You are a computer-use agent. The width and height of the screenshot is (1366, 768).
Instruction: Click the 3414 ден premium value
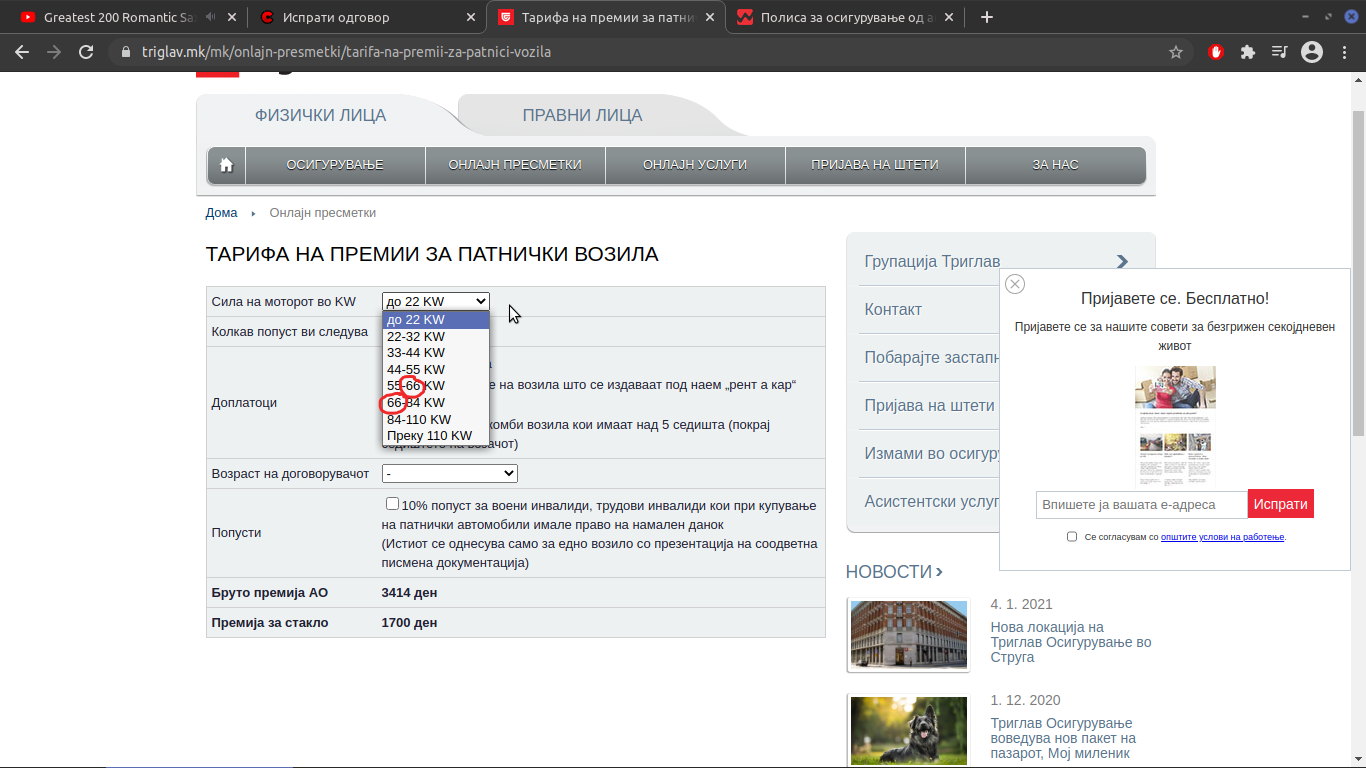[x=409, y=593]
